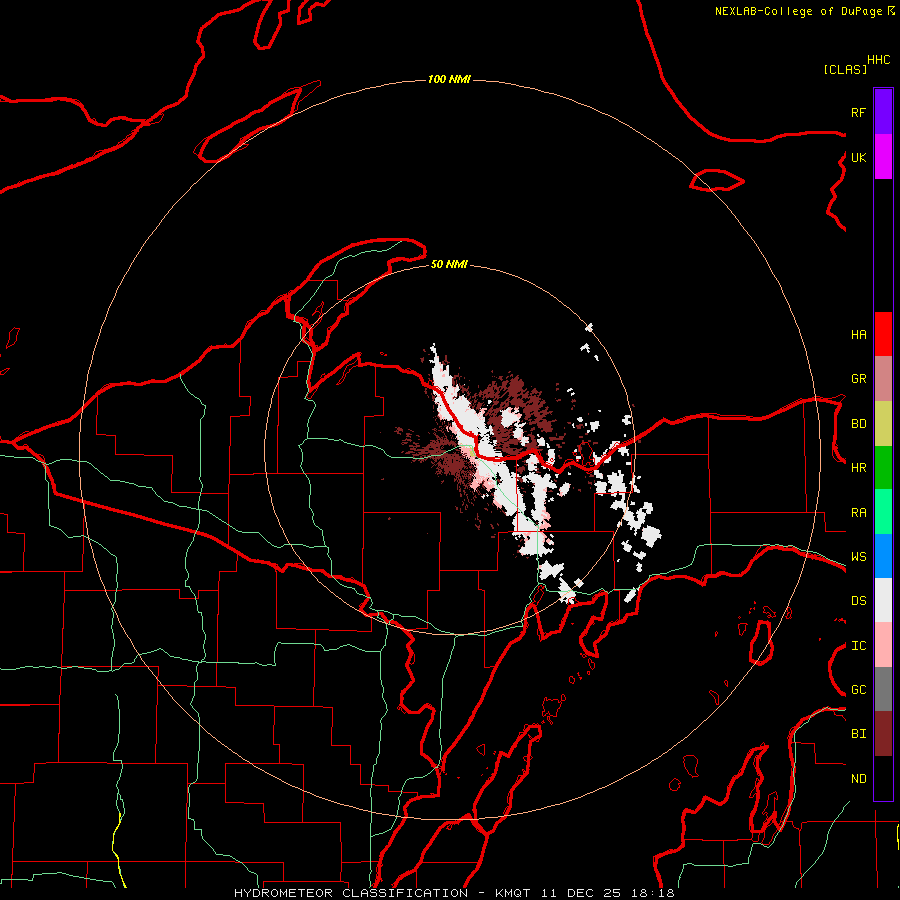Click the RA light green legend swatch
This screenshot has width=900, height=900.
883,512
